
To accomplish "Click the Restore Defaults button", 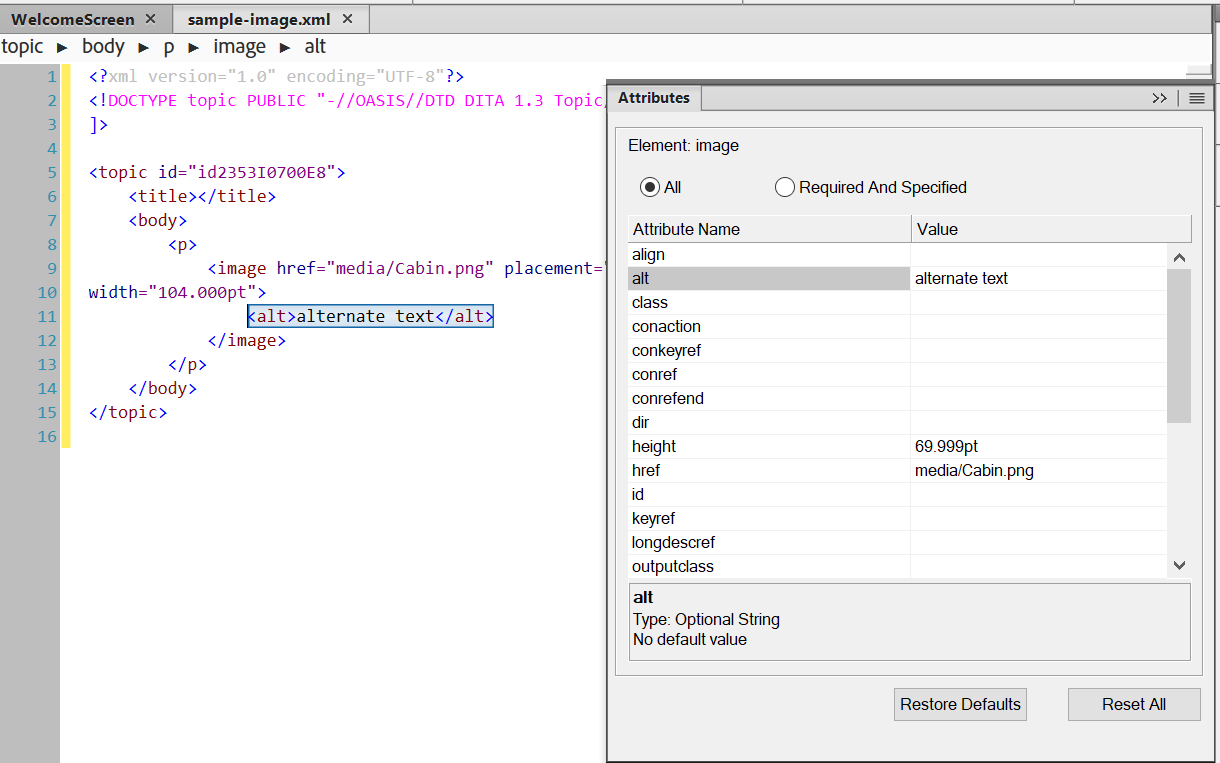I will (960, 704).
